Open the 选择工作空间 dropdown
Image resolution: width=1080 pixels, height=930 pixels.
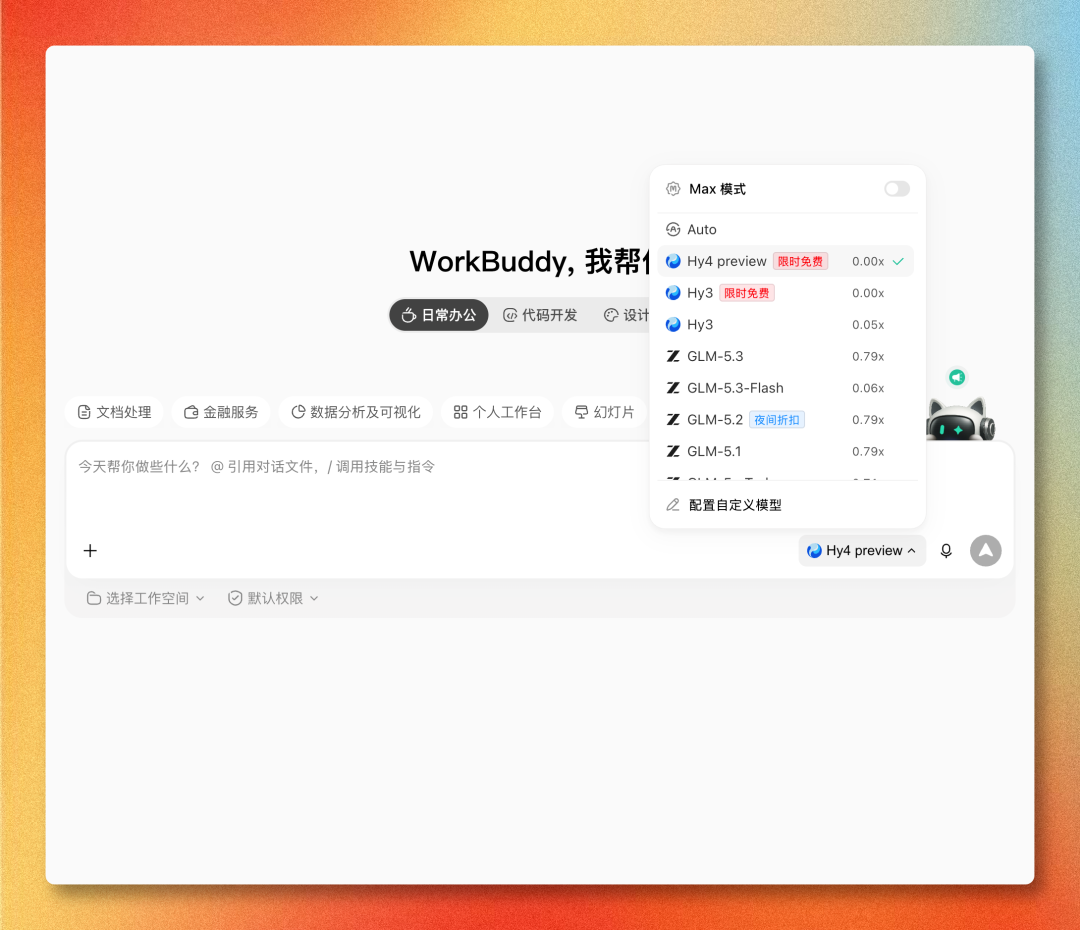coord(145,598)
